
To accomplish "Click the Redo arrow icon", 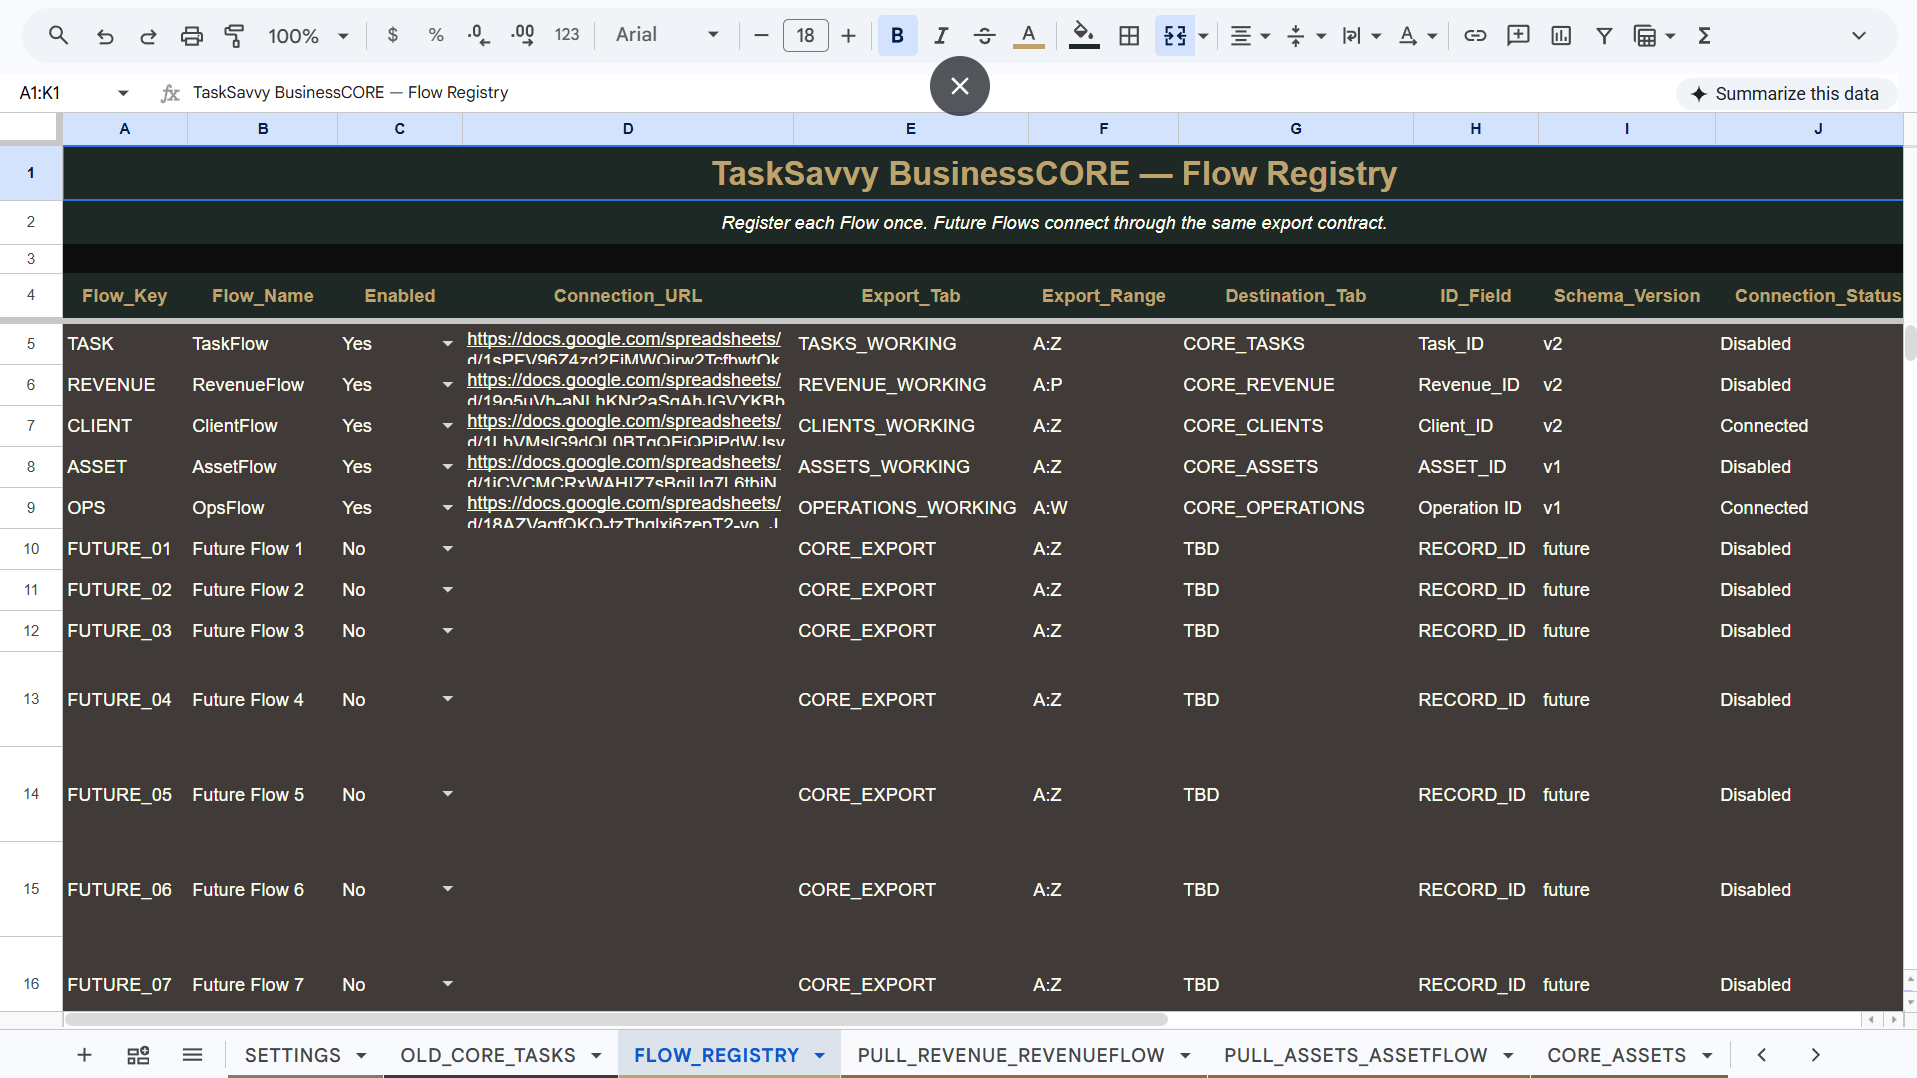I will [x=148, y=36].
